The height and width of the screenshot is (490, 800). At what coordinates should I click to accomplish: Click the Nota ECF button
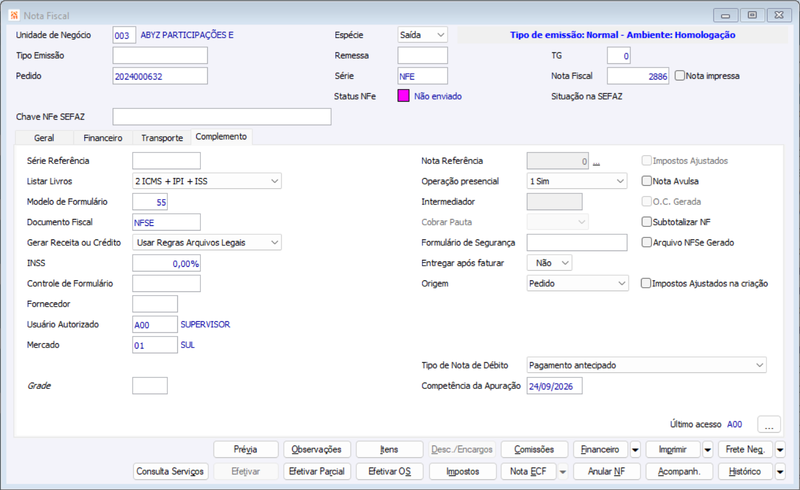[x=529, y=472]
